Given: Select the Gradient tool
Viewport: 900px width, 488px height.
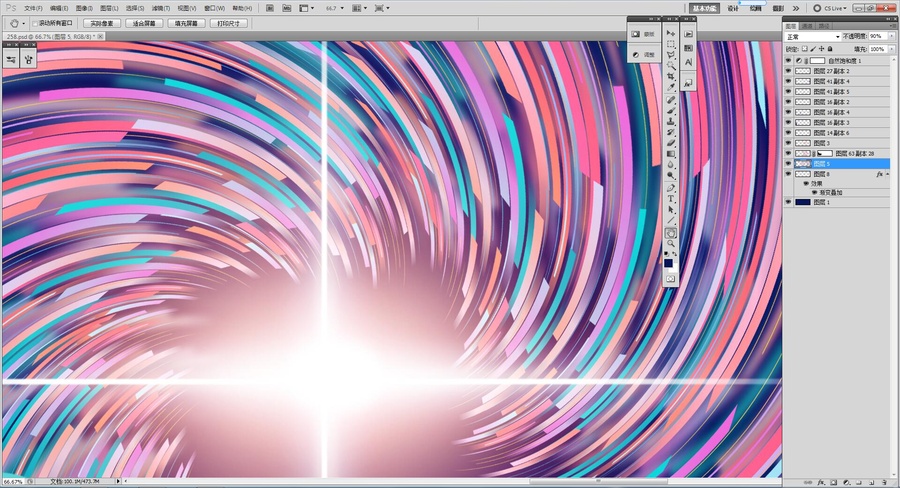Looking at the screenshot, I should [670, 154].
